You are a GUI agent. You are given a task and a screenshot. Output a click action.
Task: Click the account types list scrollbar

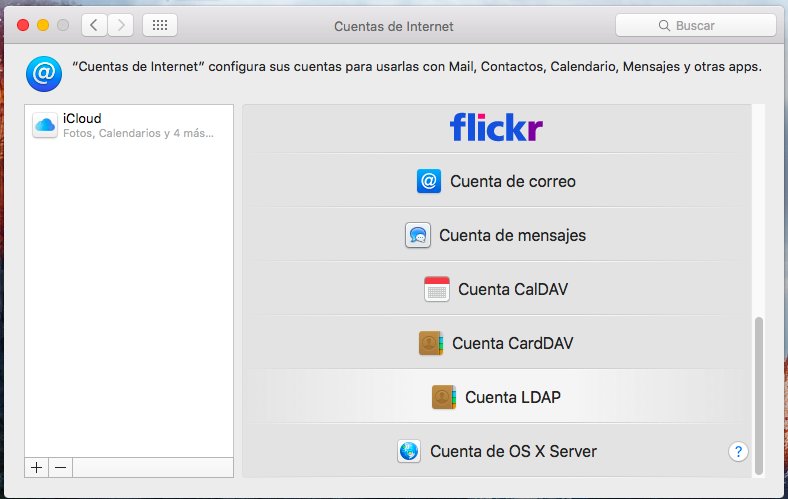[x=758, y=395]
